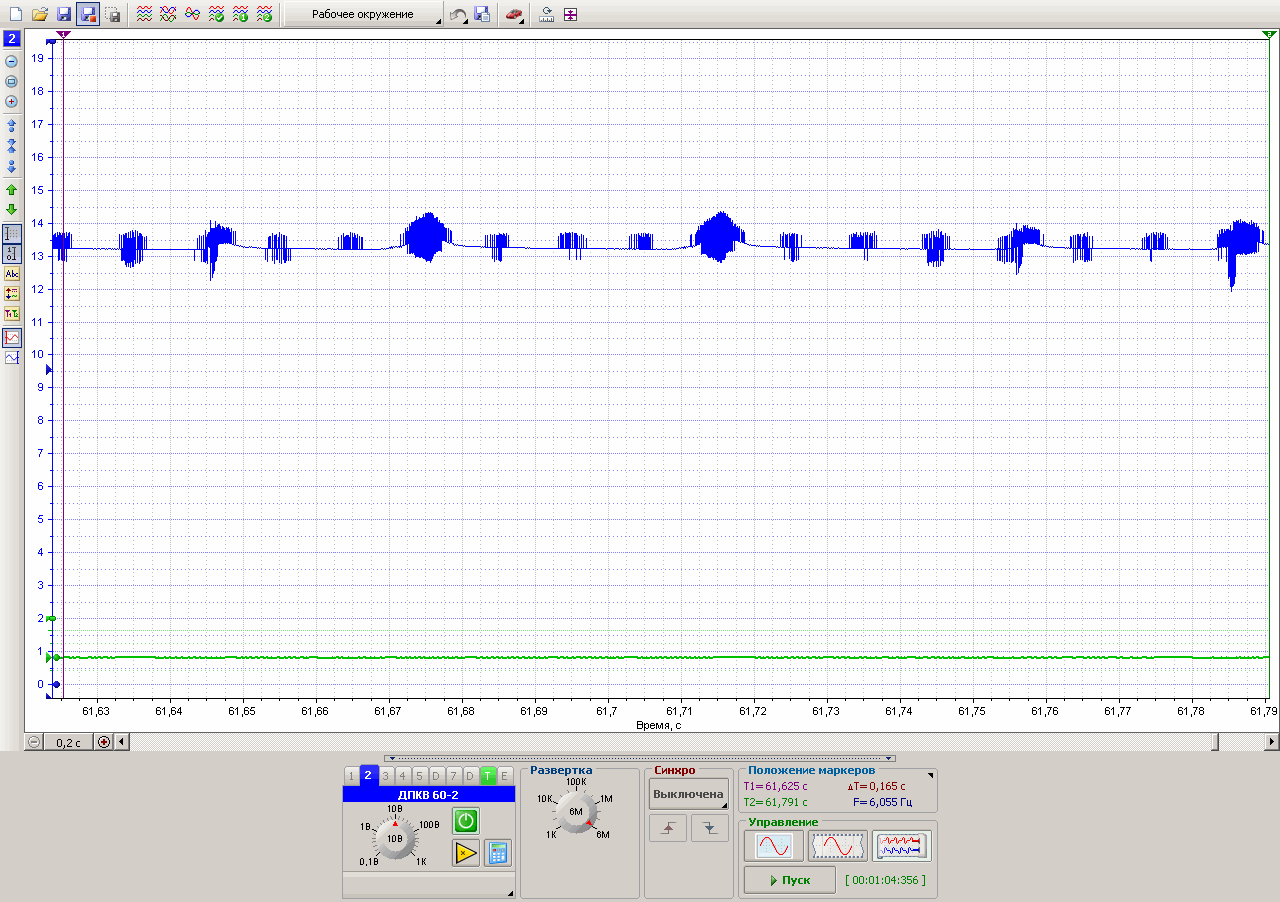Click the red-blue recorder waveforms button
Image resolution: width=1280 pixels, height=902 pixels.
click(902, 846)
